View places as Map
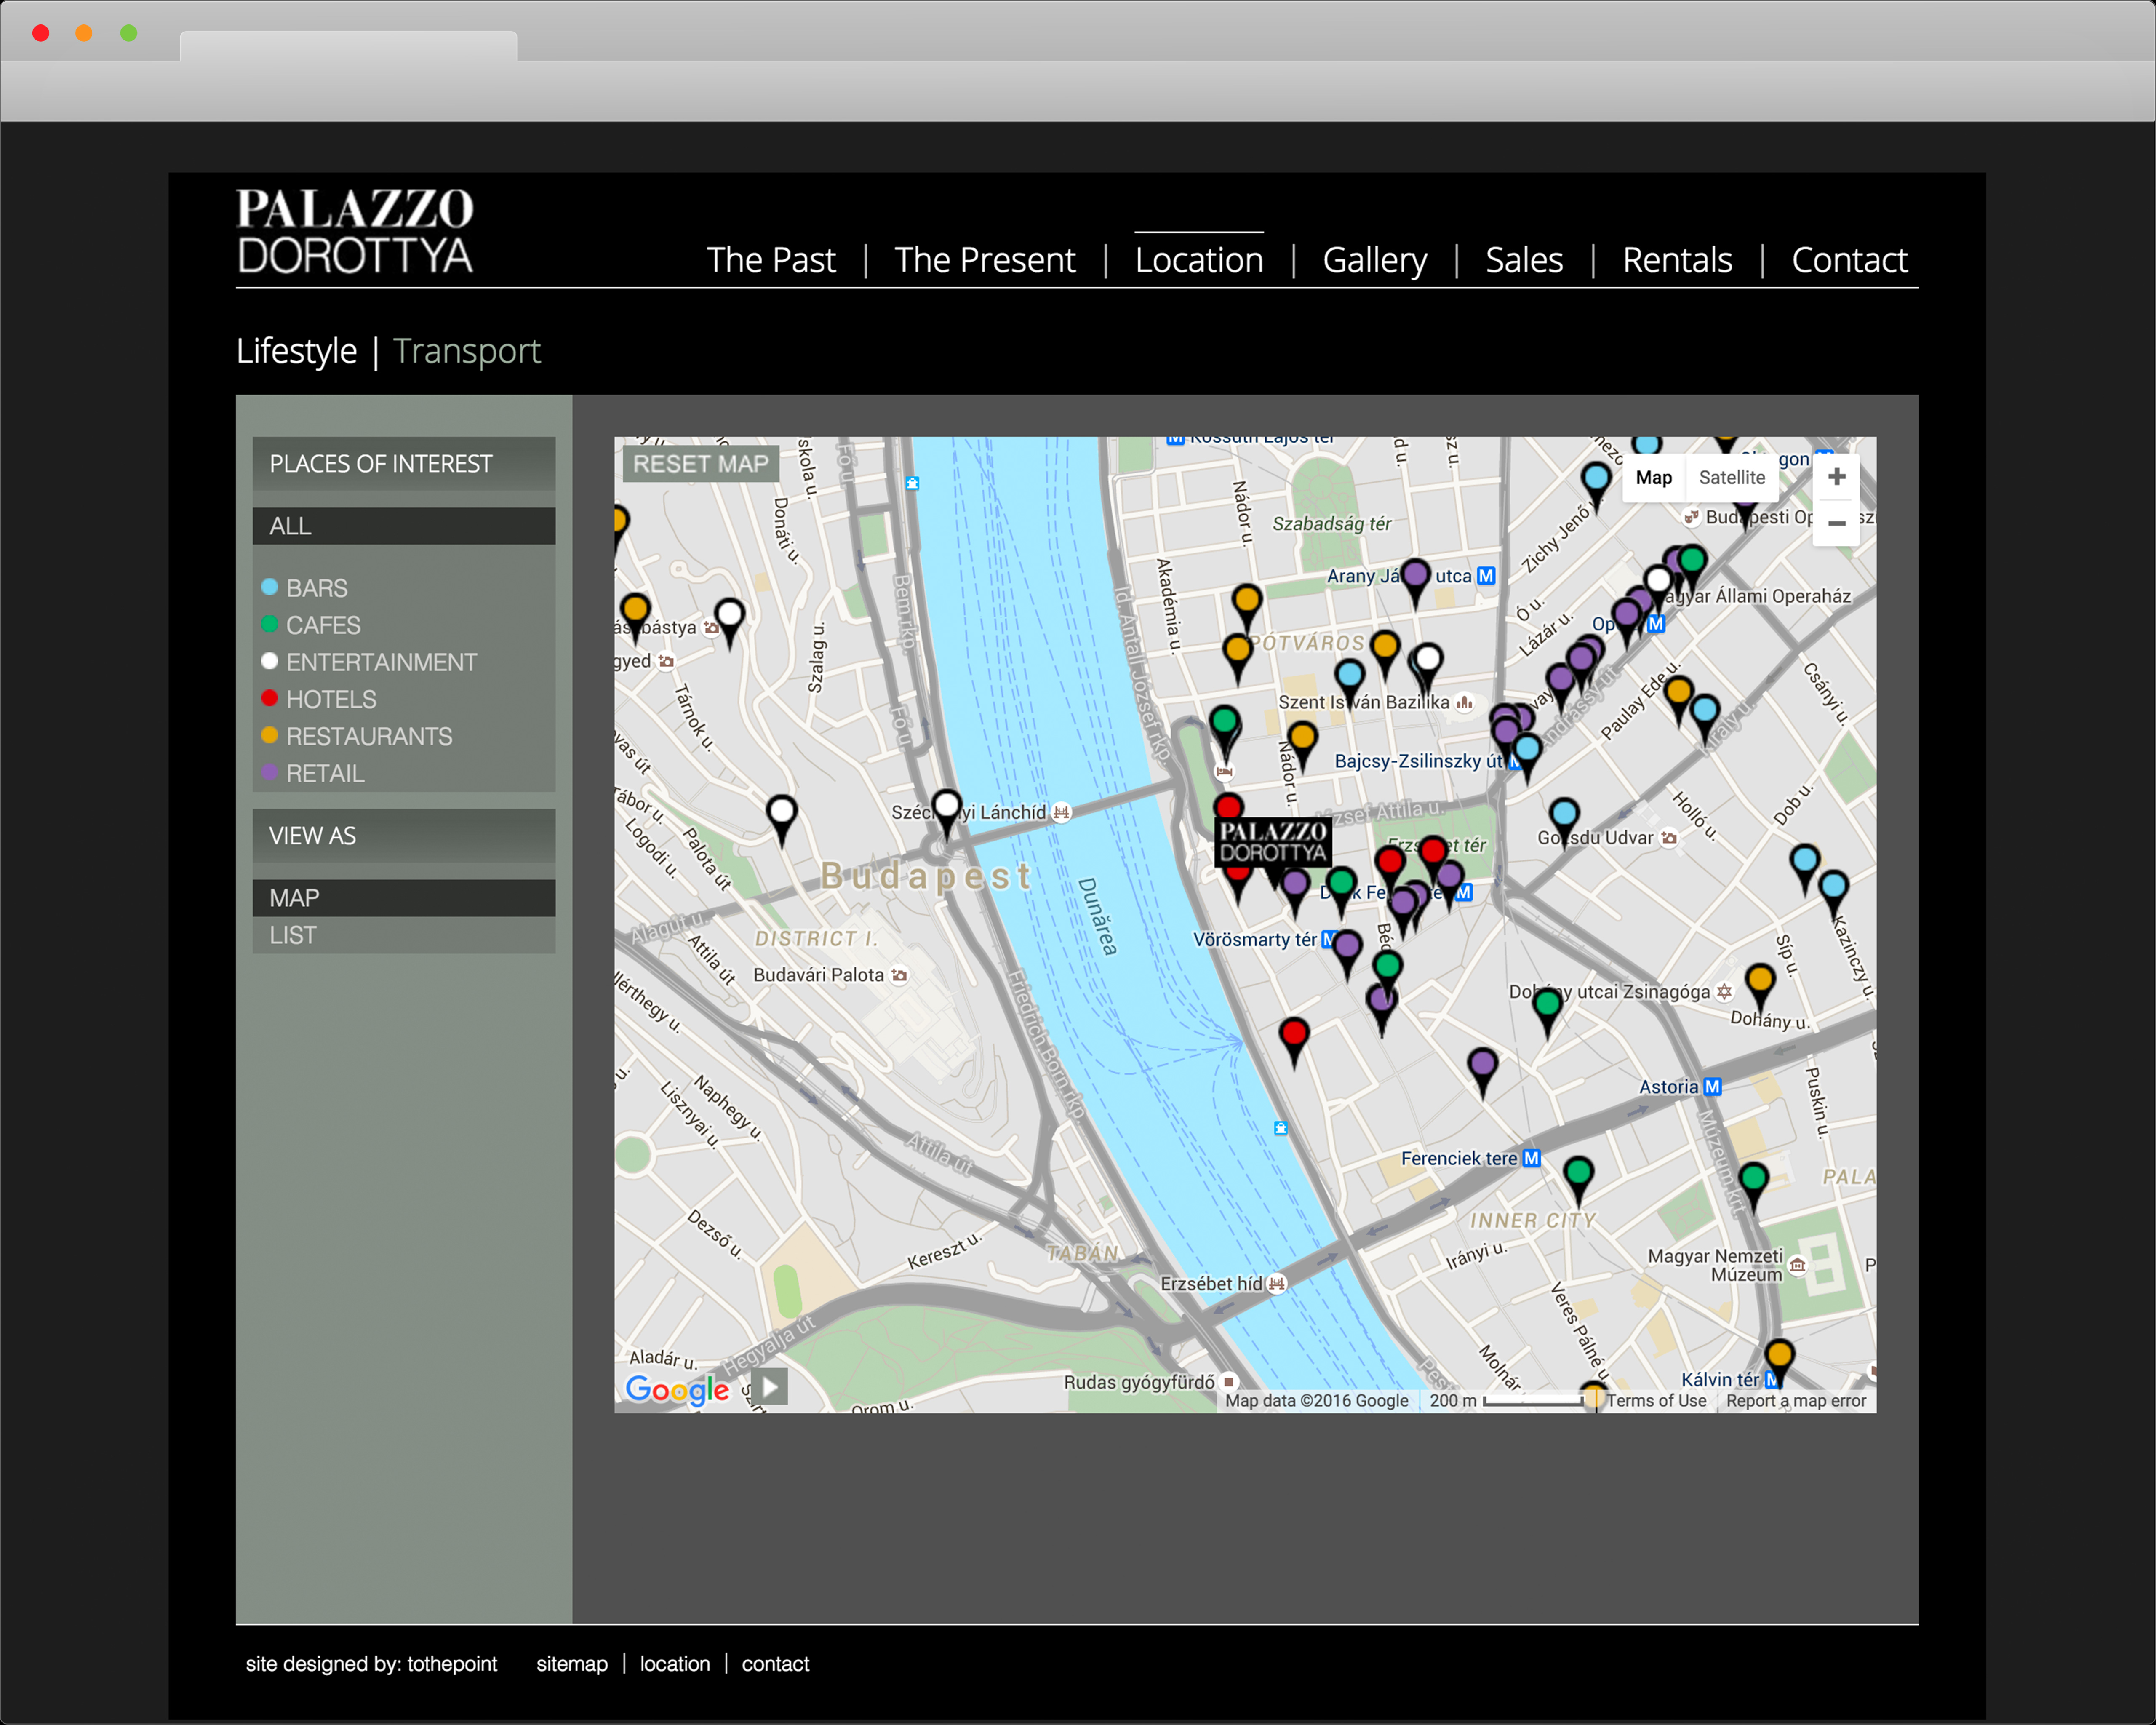2156x1725 pixels. (x=404, y=898)
